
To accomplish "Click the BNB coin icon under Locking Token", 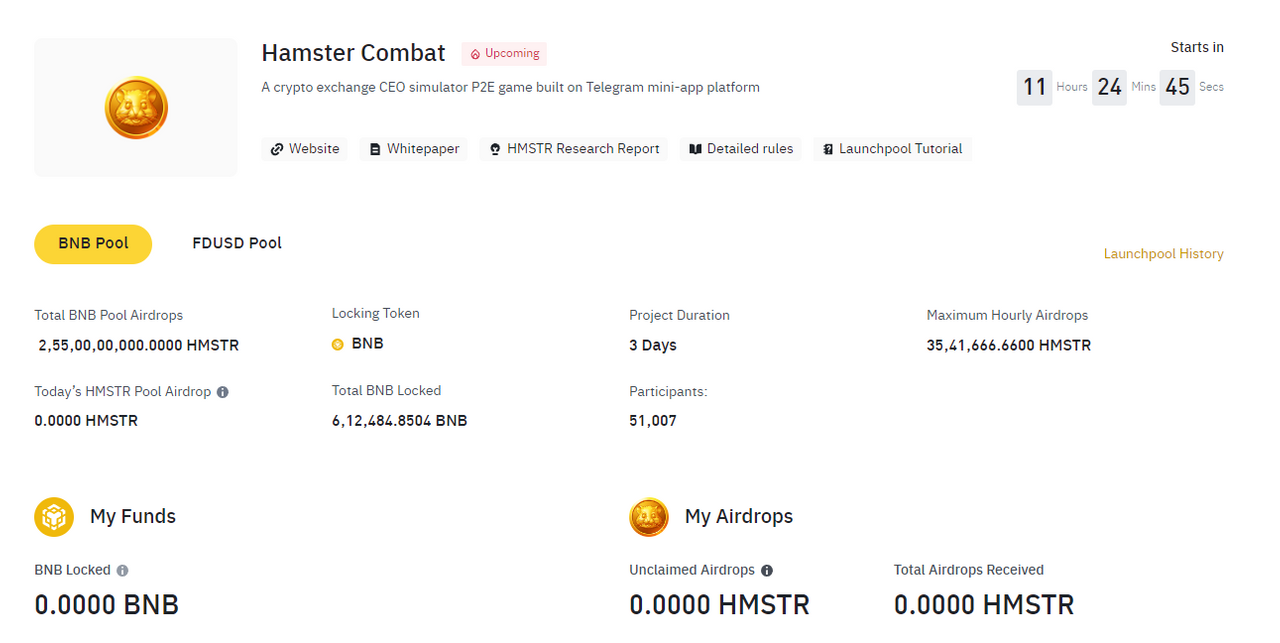I will pos(338,344).
